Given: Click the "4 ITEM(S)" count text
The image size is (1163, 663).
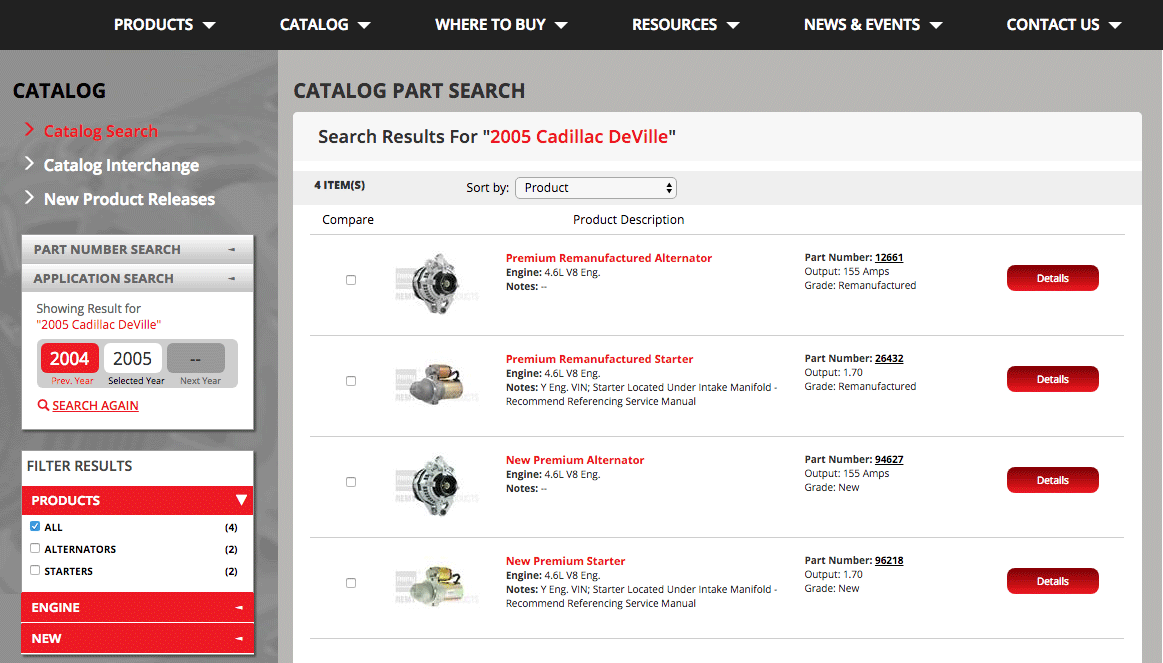Looking at the screenshot, I should coord(340,185).
